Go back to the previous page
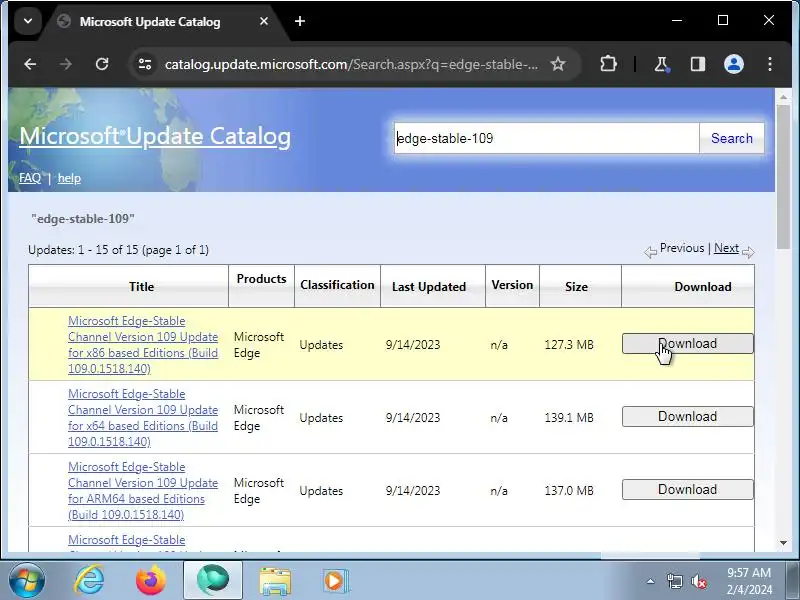 [x=30, y=64]
